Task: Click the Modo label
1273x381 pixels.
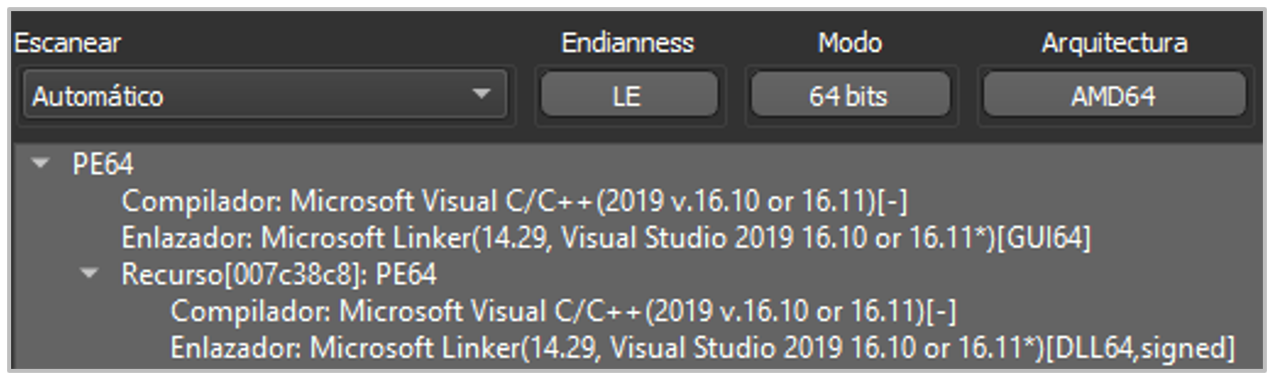Action: 850,43
